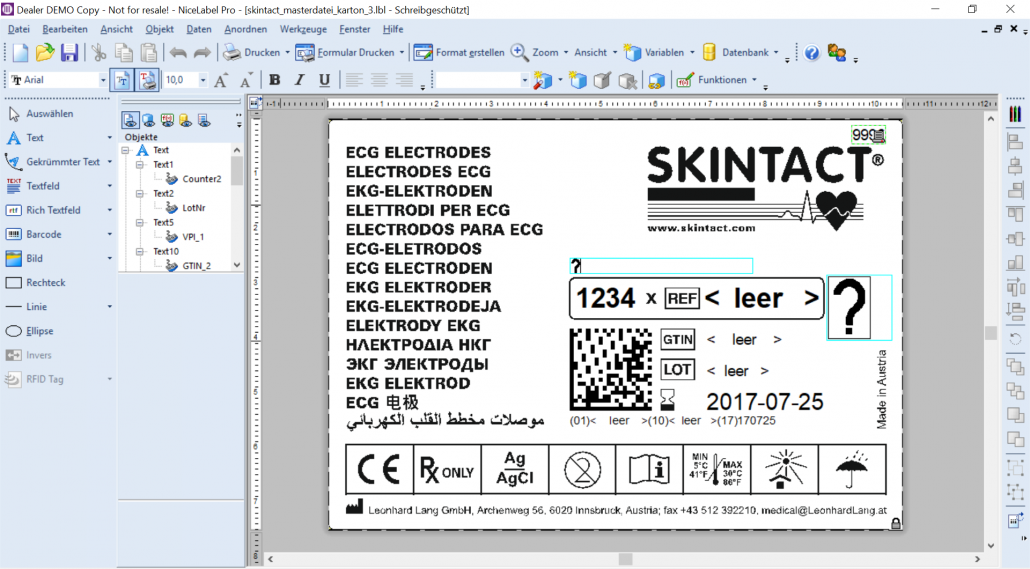The height and width of the screenshot is (569, 1030).
Task: Align text right
Action: point(404,80)
